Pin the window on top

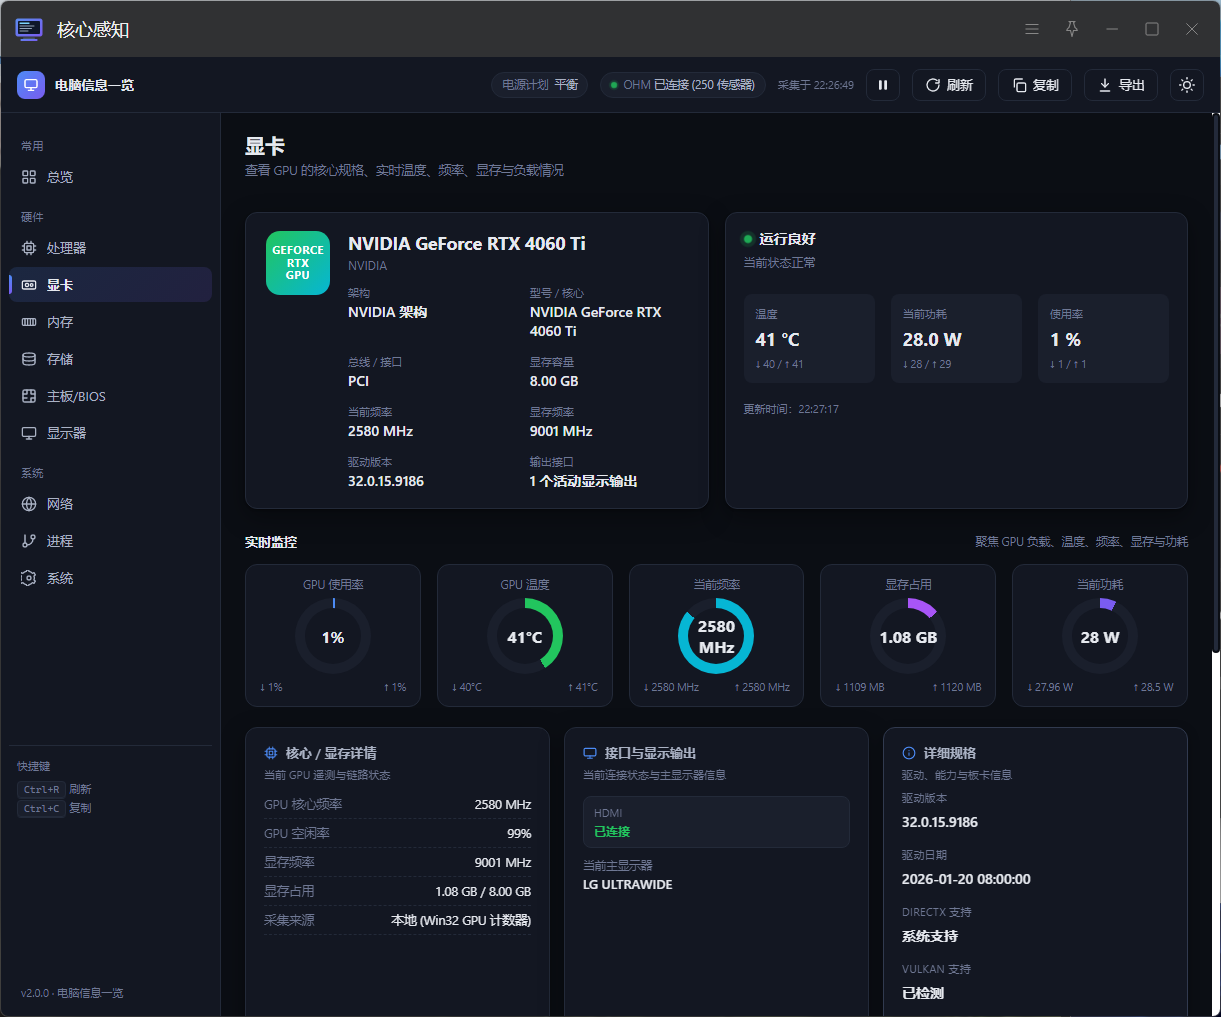1072,29
